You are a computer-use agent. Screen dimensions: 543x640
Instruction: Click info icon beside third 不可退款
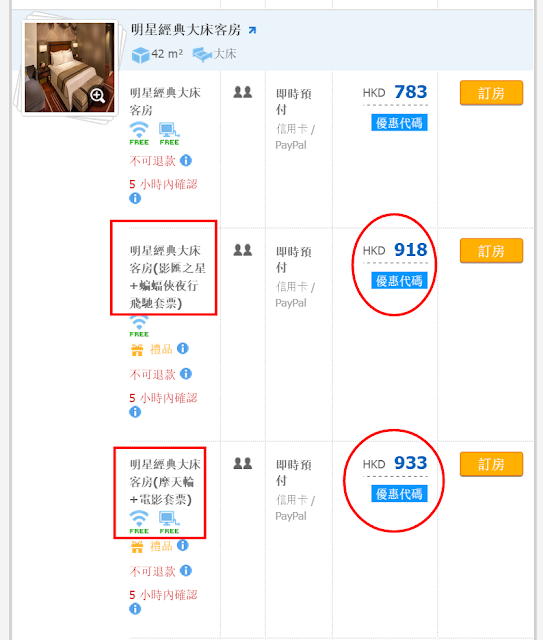pyautogui.click(x=186, y=570)
